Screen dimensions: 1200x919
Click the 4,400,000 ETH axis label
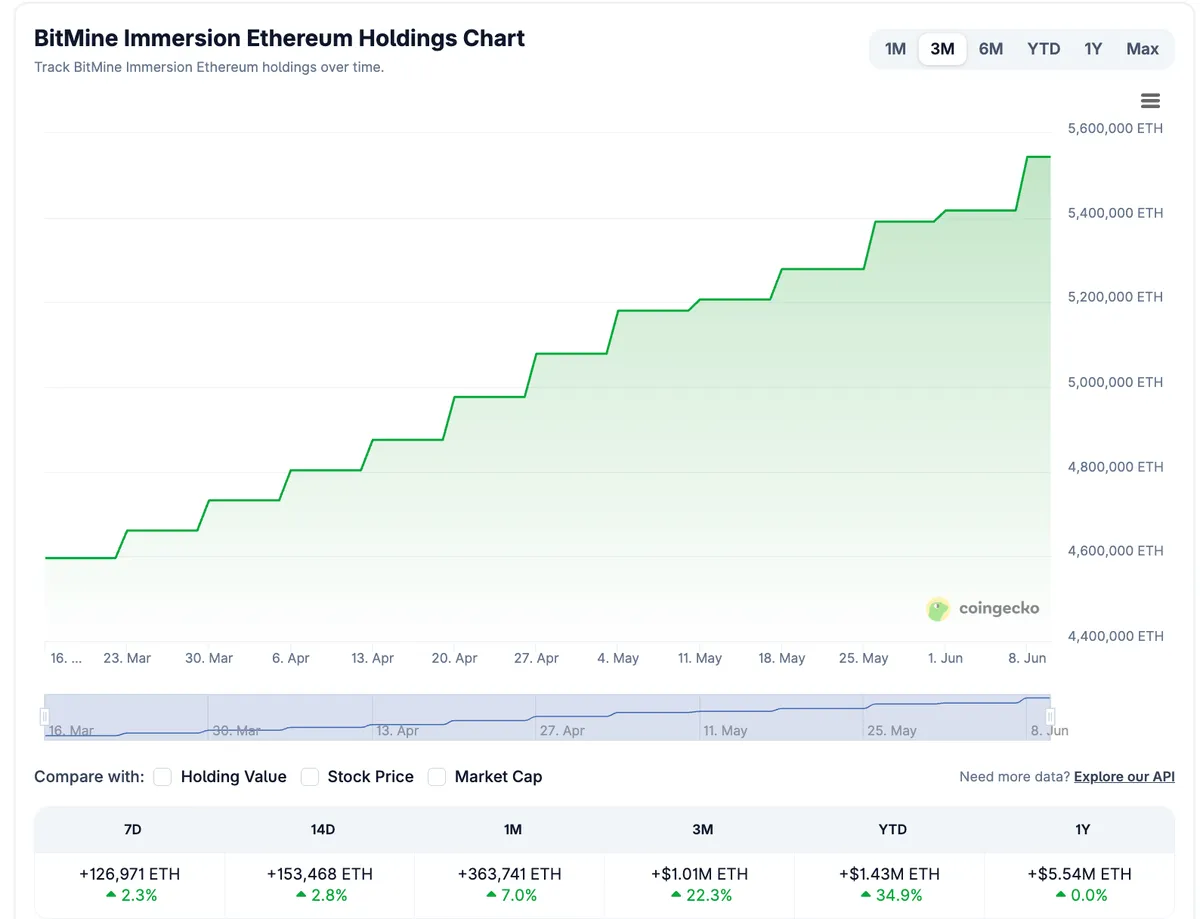[x=1116, y=636]
